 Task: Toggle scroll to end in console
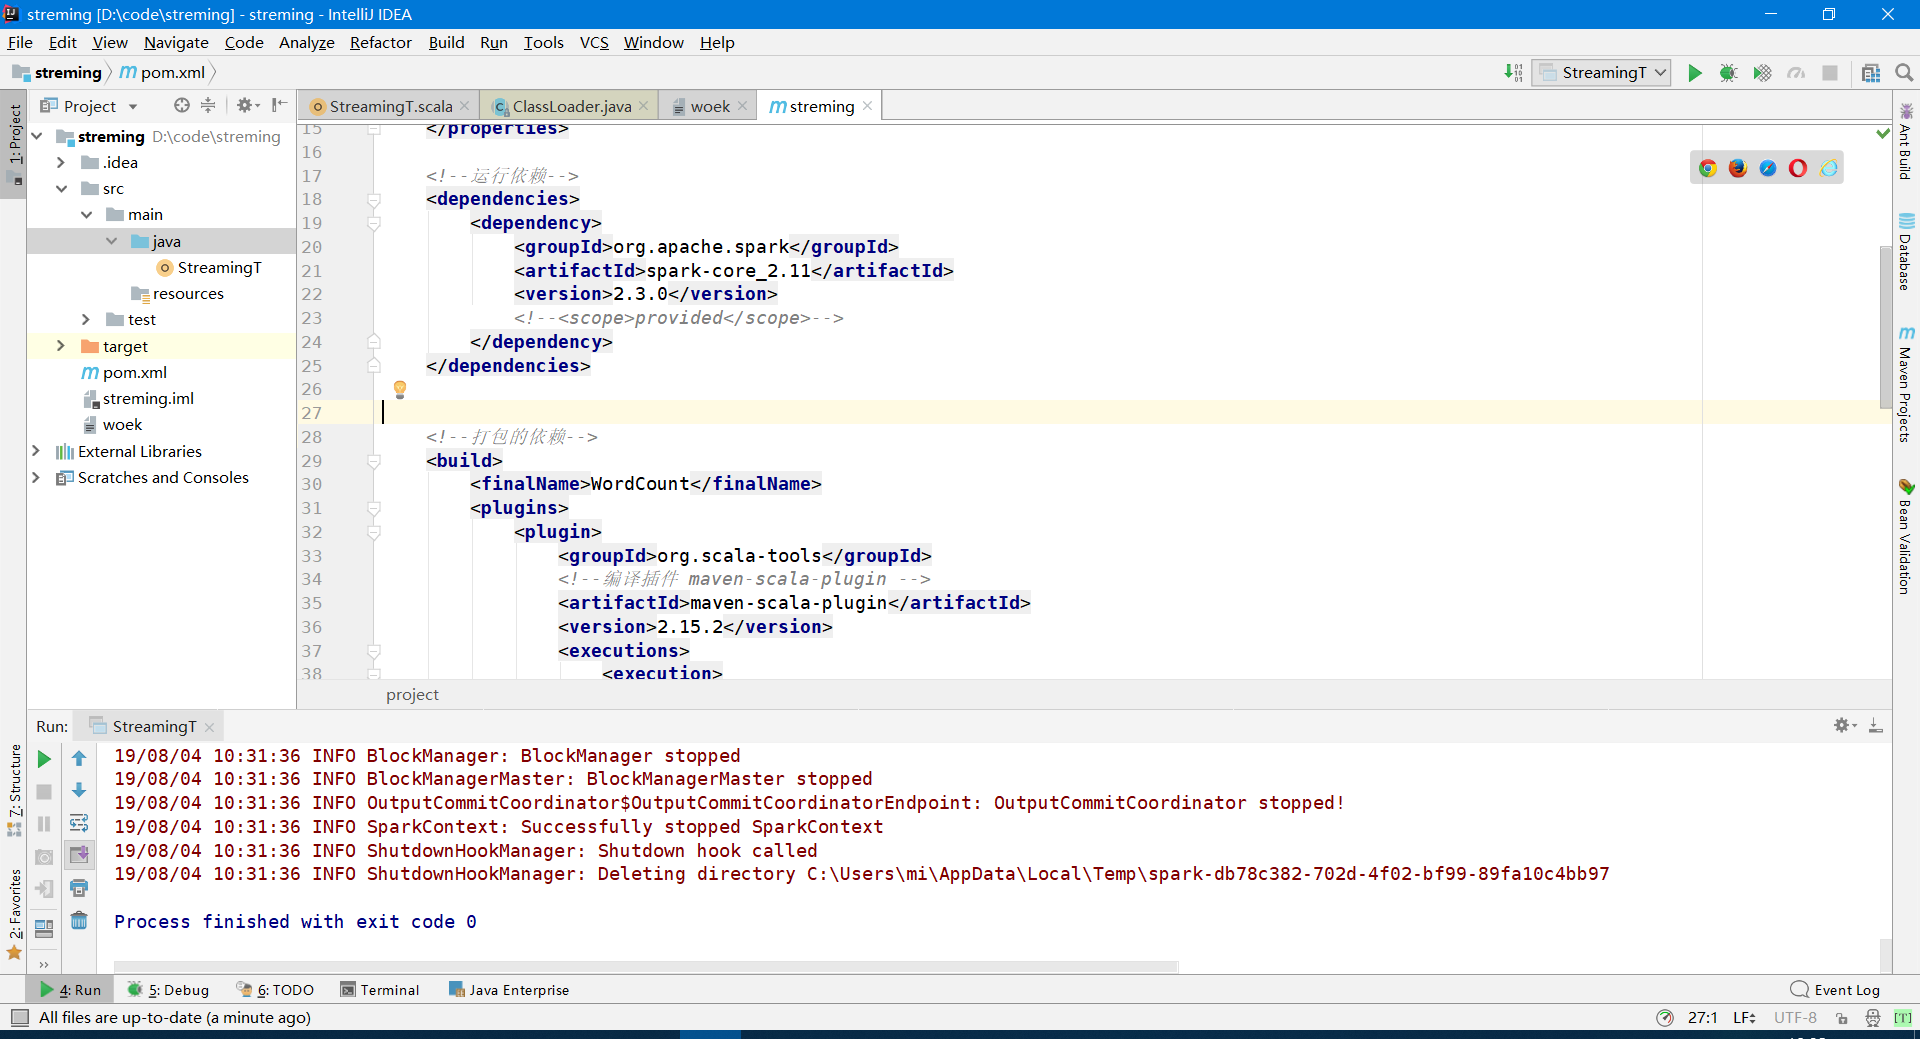tap(79, 855)
